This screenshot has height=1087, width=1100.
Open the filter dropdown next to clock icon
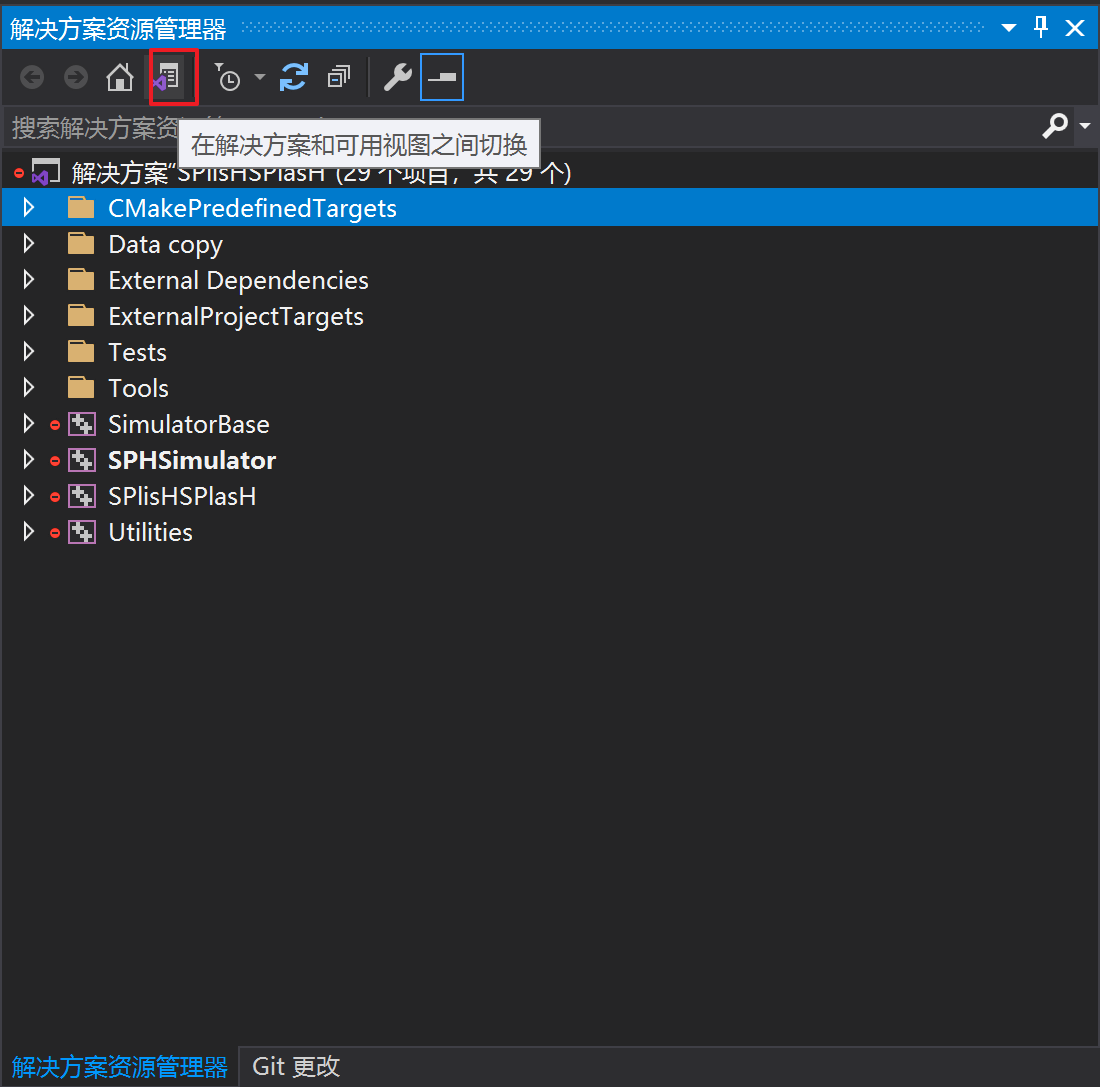click(259, 77)
